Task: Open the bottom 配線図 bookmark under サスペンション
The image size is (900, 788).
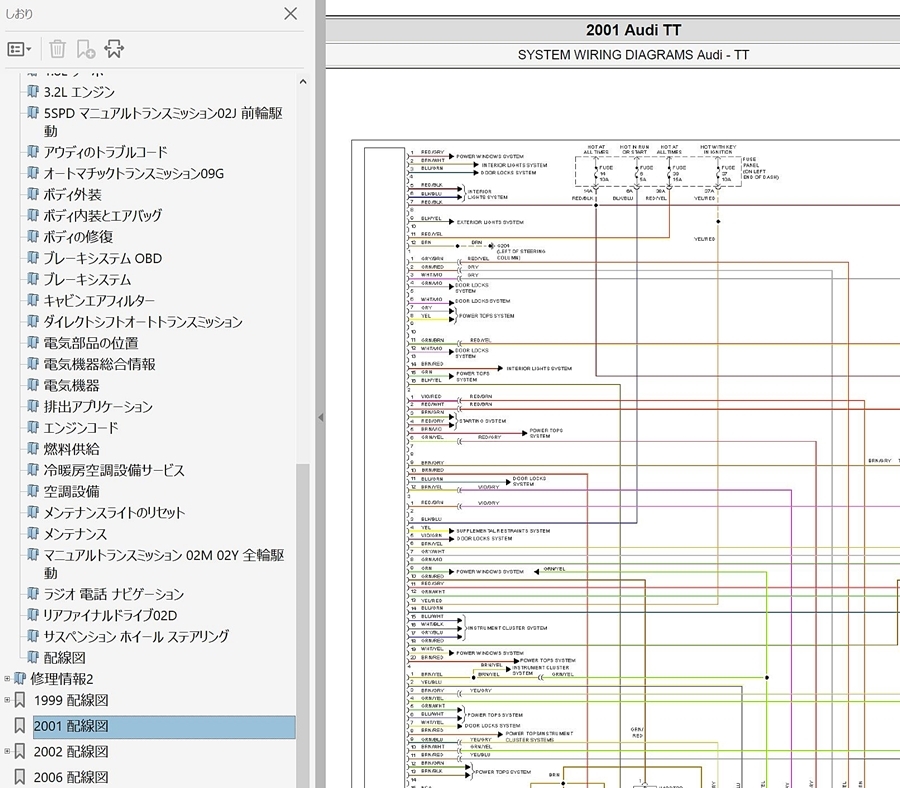Action: point(64,658)
